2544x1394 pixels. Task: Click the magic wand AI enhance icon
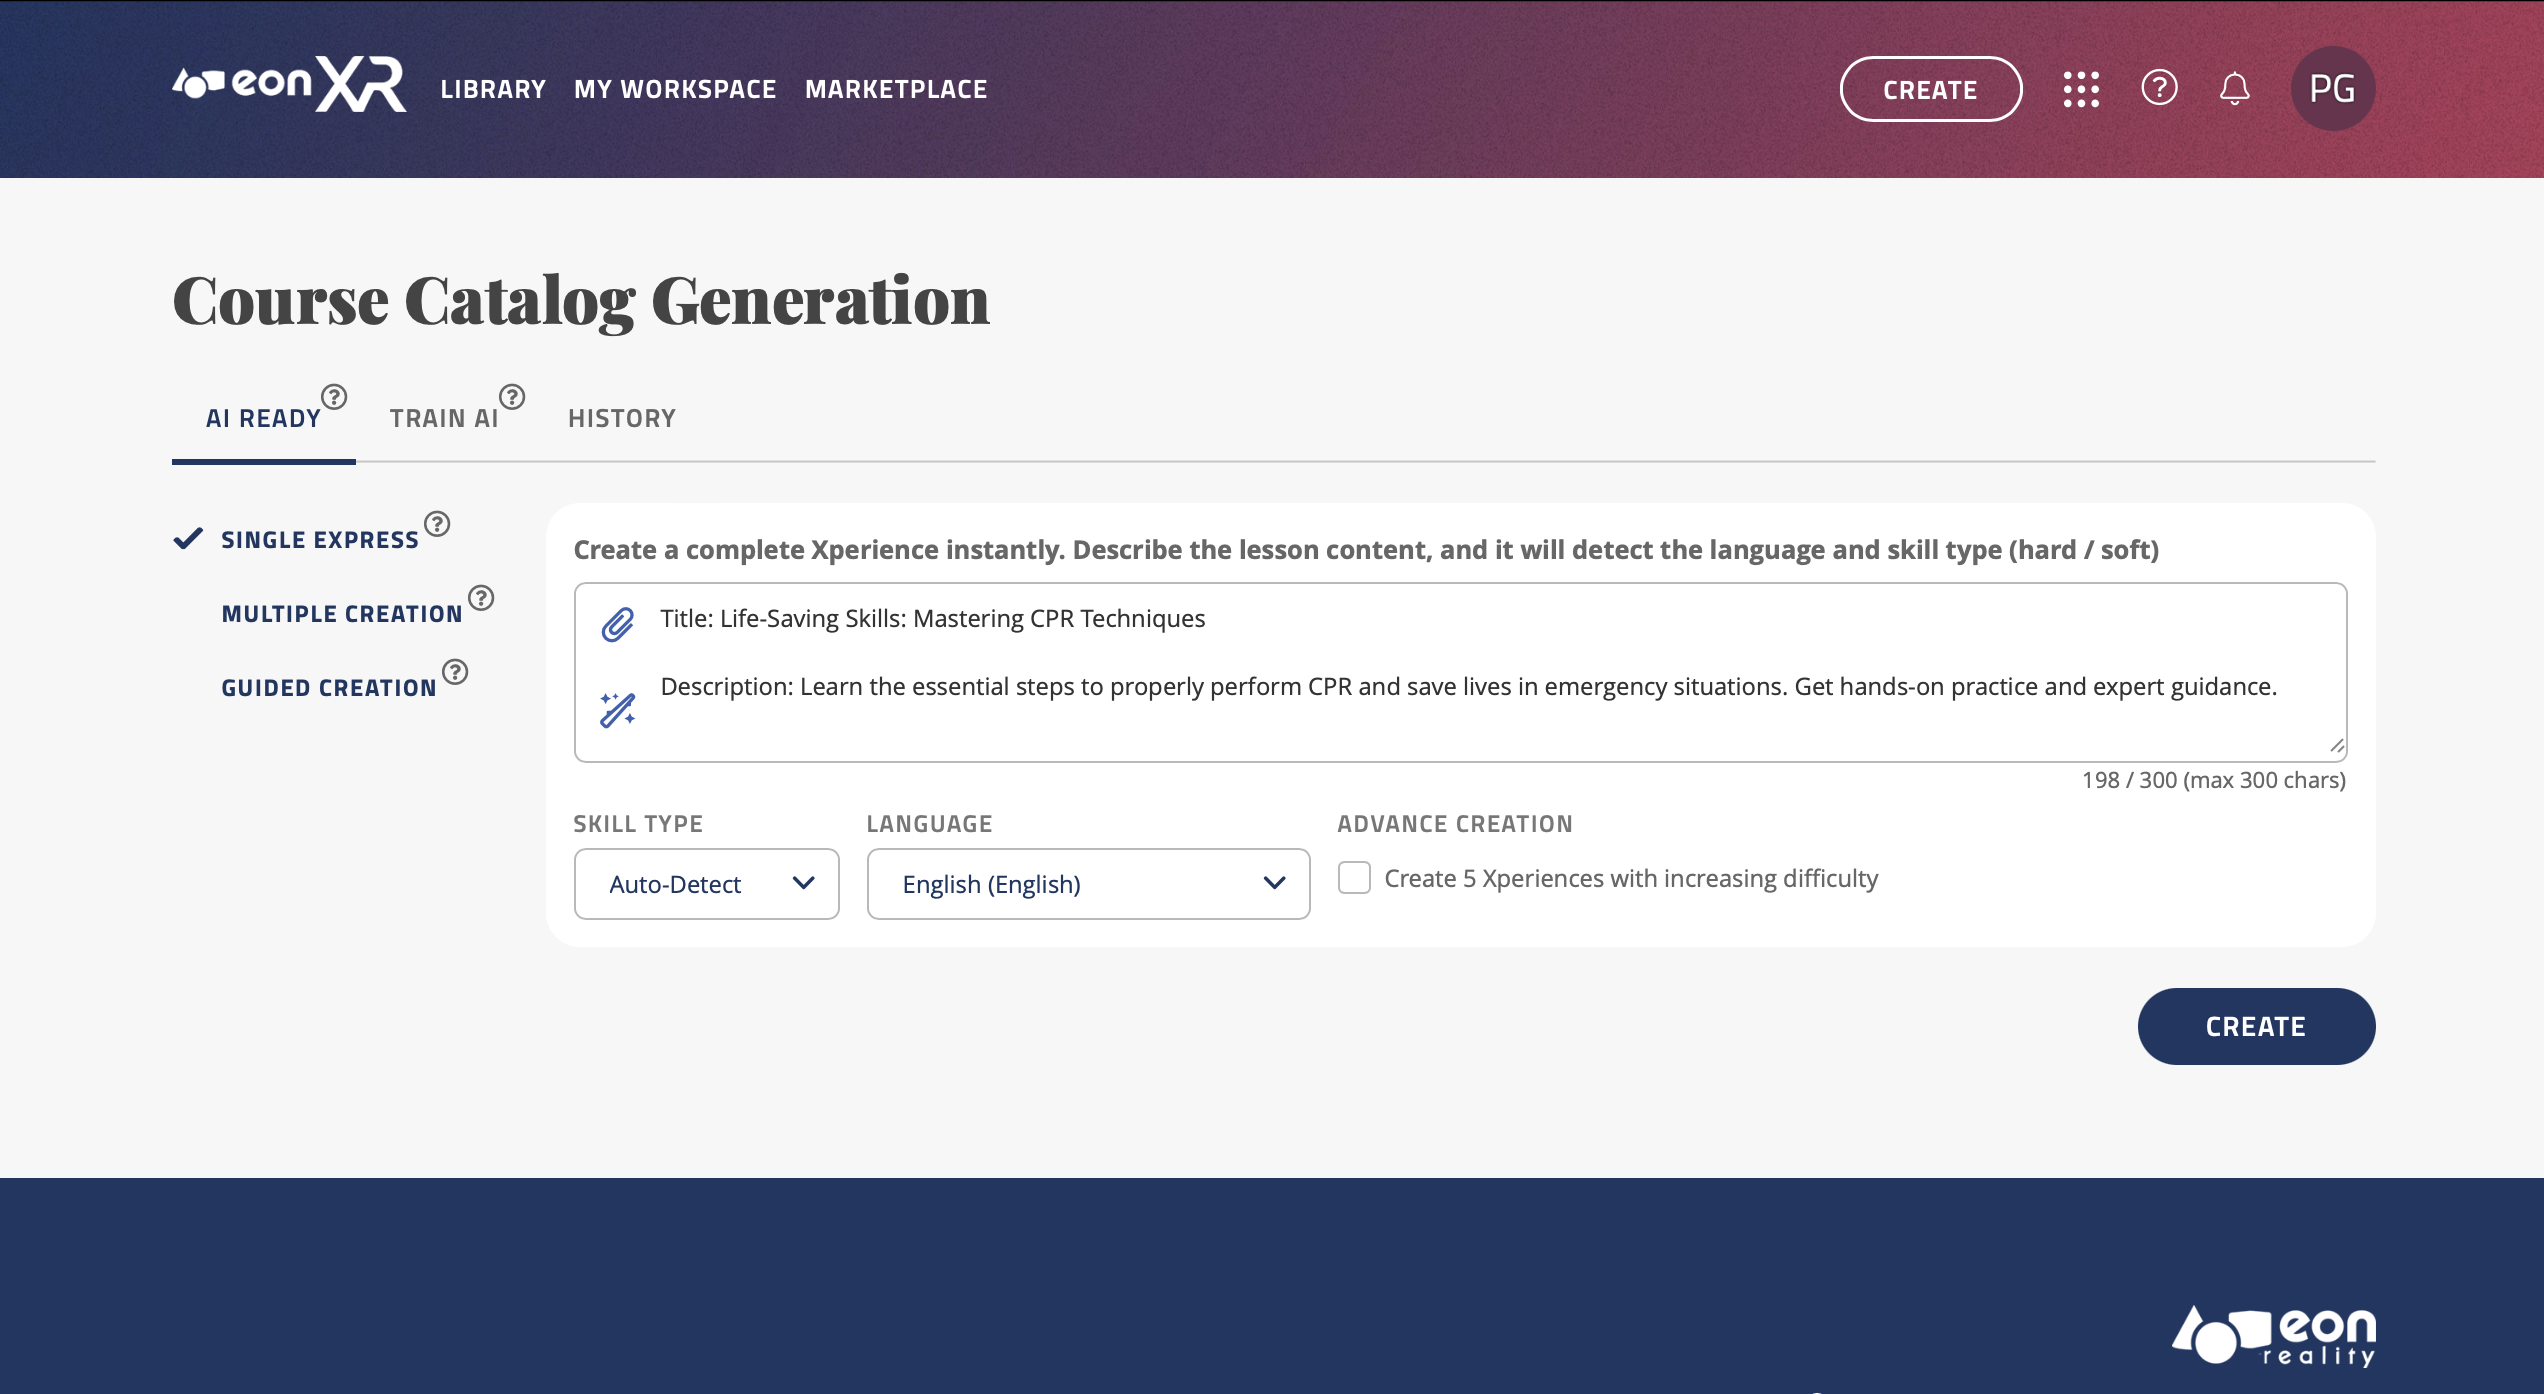[617, 709]
